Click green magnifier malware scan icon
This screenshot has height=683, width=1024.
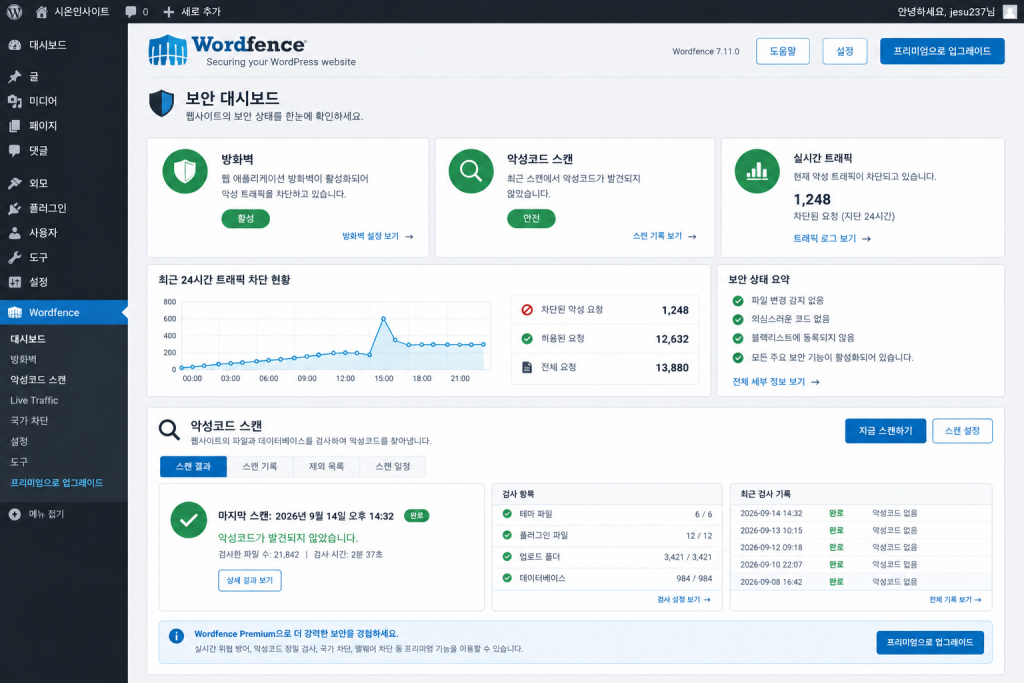click(x=471, y=171)
